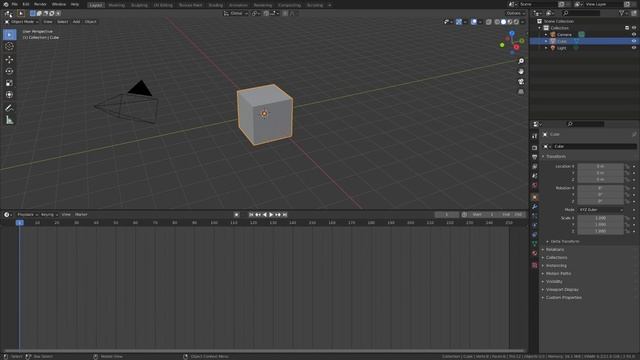Open the Modifiers wrench tab icon
This screenshot has height=360, width=640.
tap(535, 207)
